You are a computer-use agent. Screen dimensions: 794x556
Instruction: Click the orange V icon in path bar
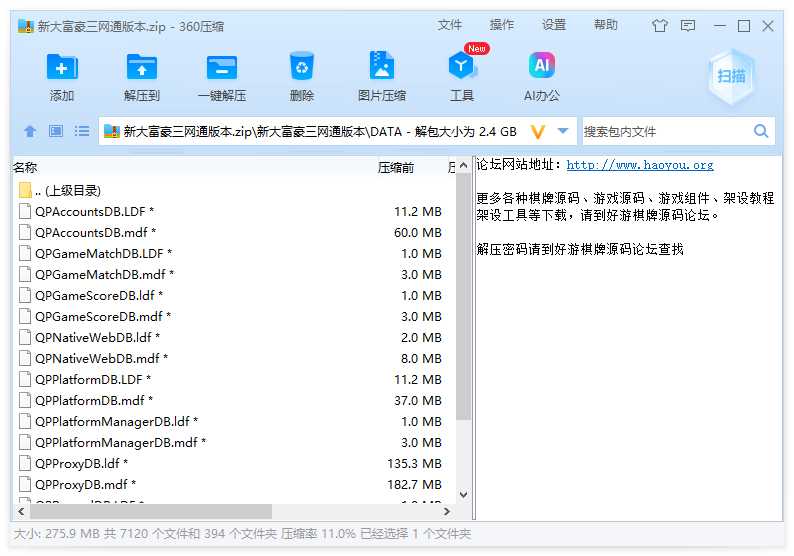click(538, 132)
